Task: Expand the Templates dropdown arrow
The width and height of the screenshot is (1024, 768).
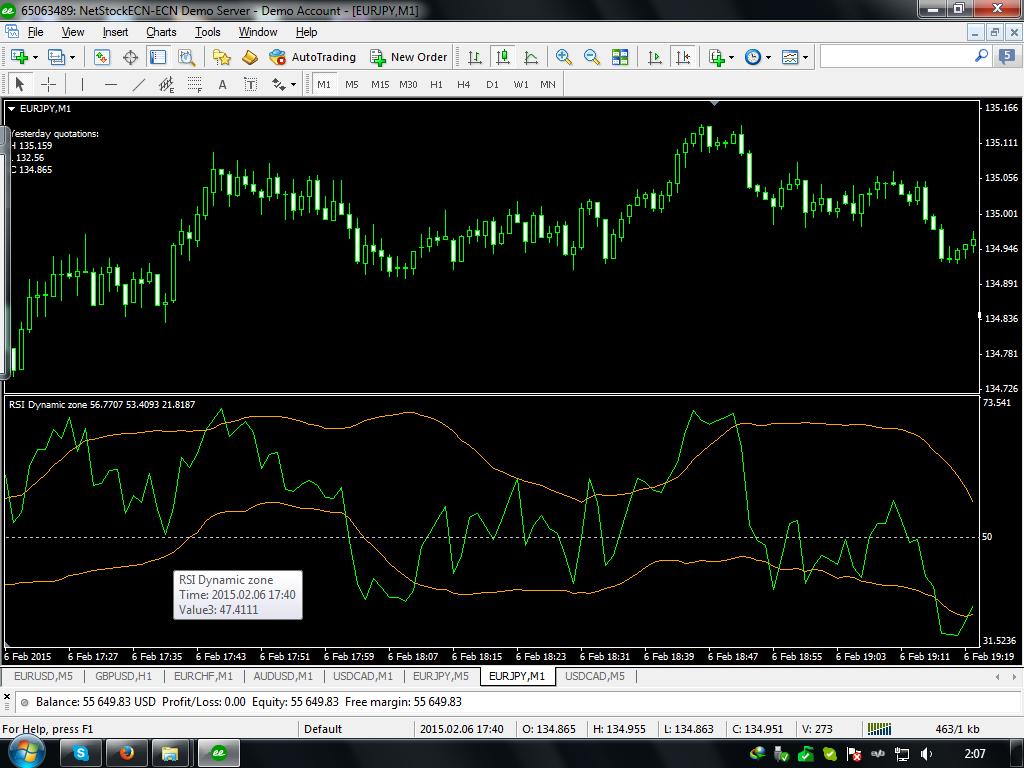Action: coord(805,57)
